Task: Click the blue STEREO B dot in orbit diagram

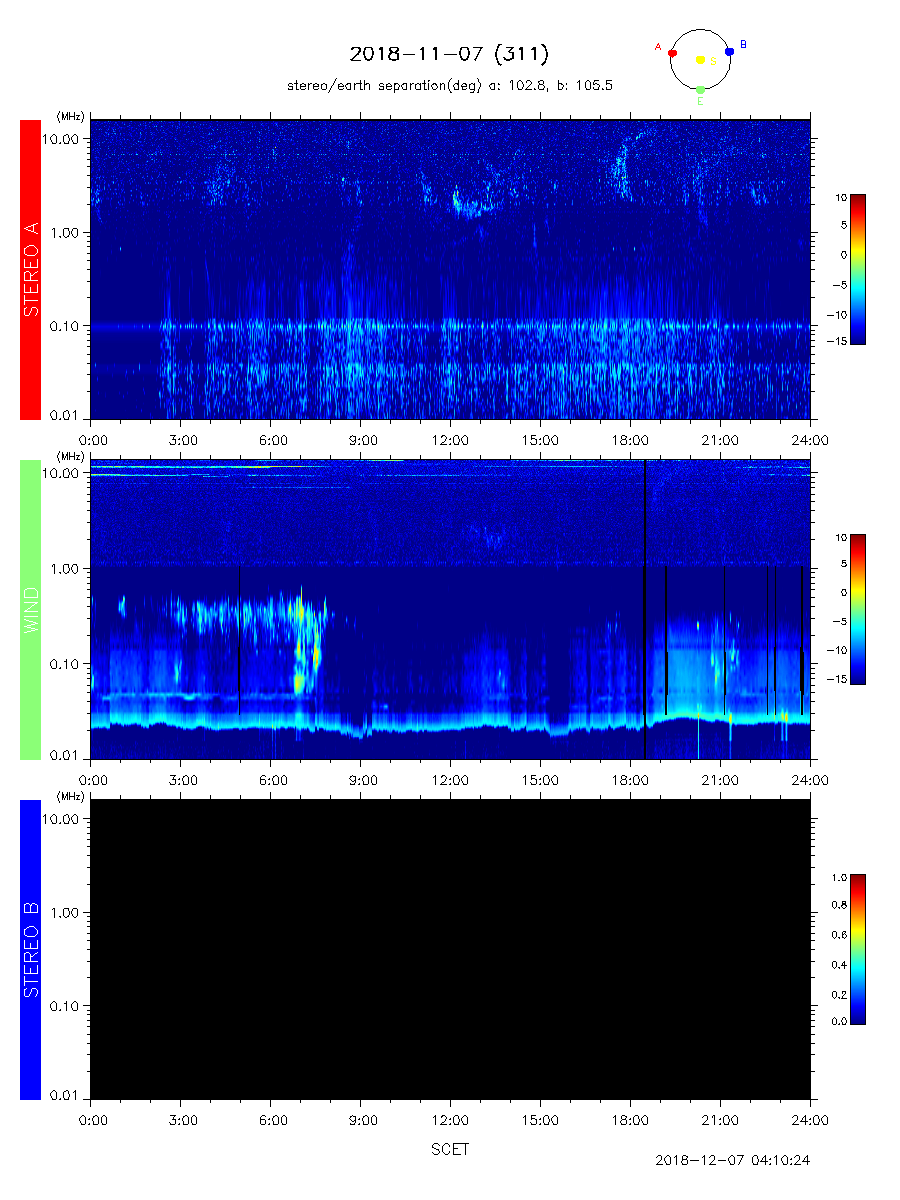Action: pyautogui.click(x=729, y=51)
